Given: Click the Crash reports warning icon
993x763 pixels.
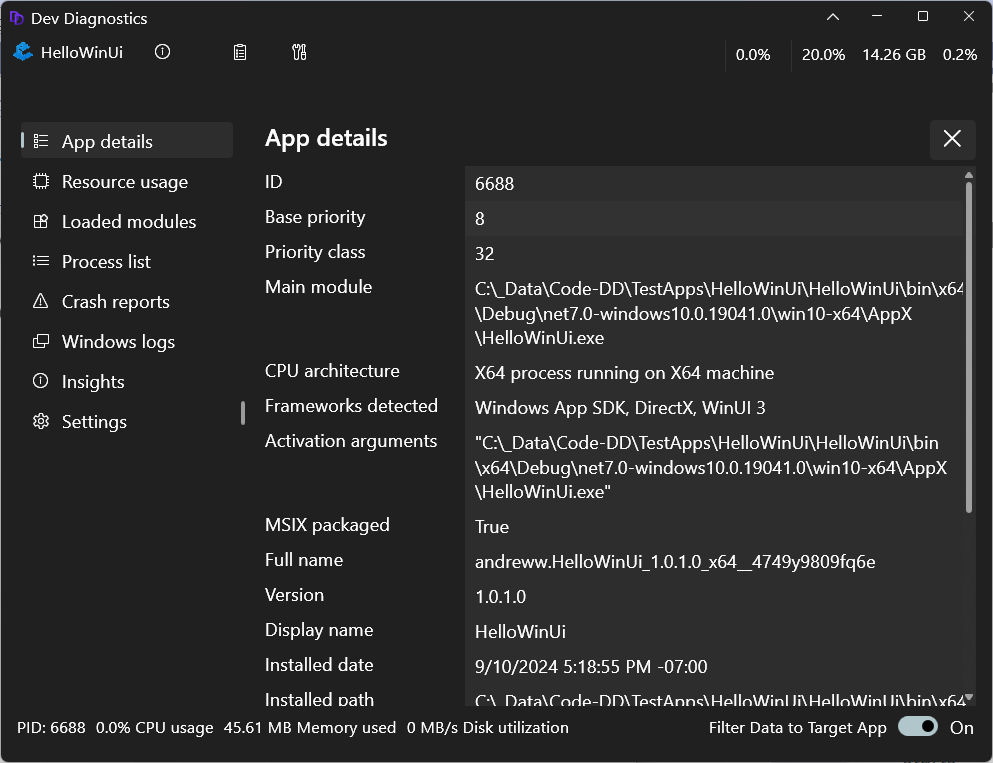Looking at the screenshot, I should [x=41, y=301].
